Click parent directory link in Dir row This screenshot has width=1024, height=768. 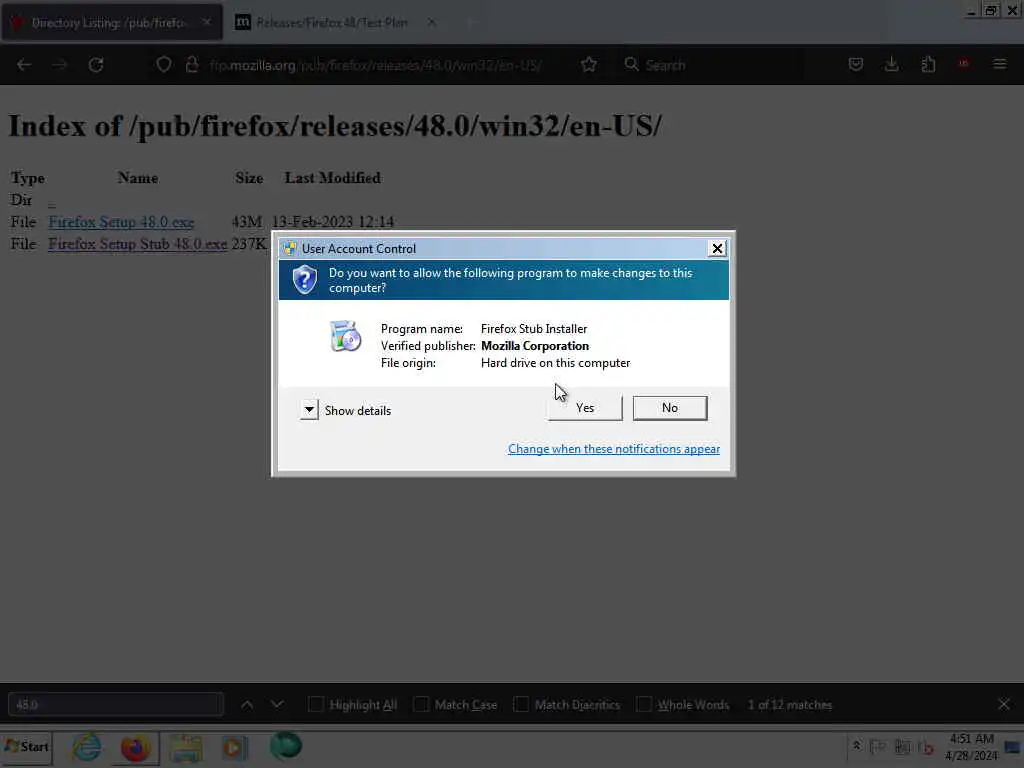[x=52, y=200]
